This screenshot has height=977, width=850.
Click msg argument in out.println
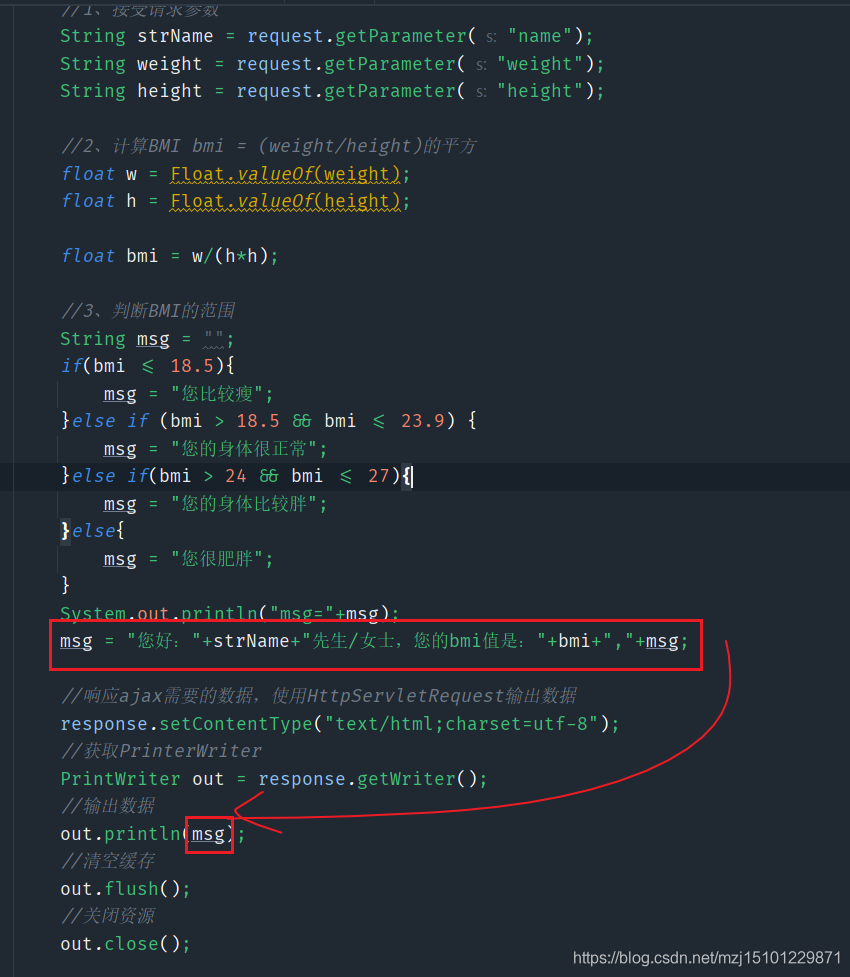click(x=208, y=834)
